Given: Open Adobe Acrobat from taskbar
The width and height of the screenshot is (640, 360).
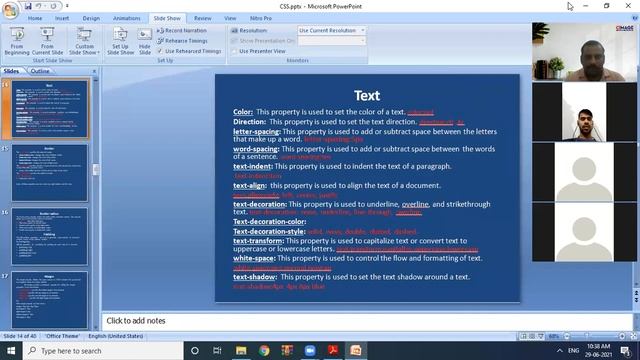Looking at the screenshot, I should 333,351.
